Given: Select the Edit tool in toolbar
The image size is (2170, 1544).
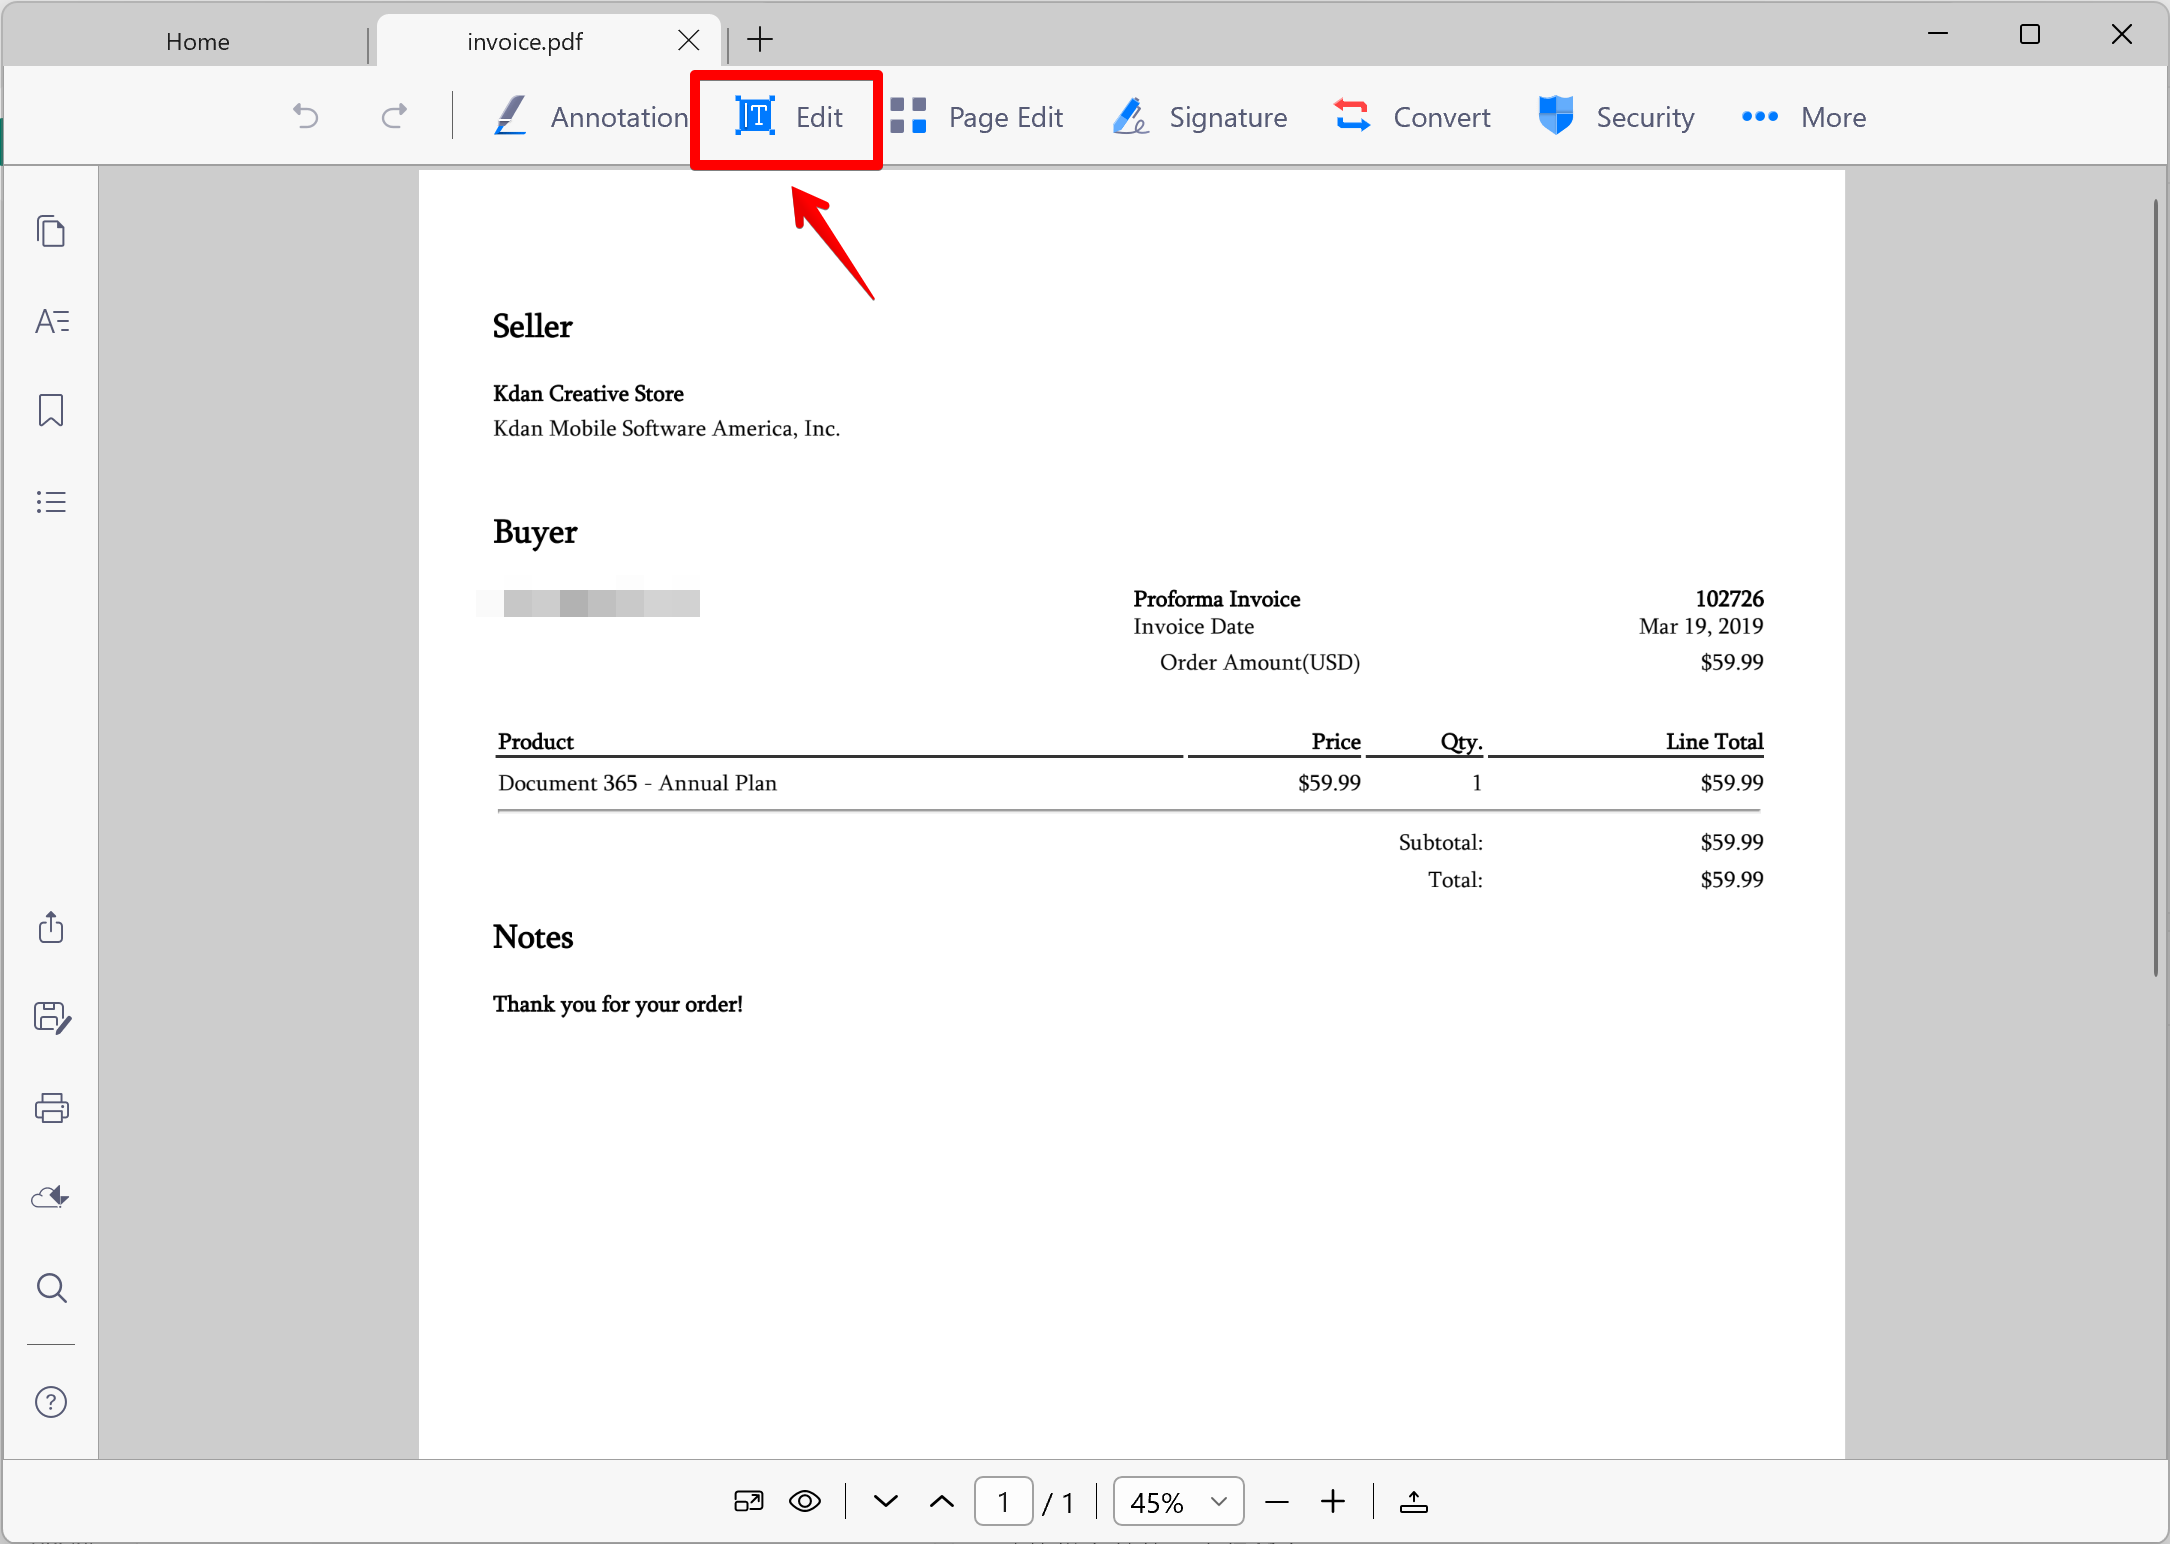Looking at the screenshot, I should pyautogui.click(x=788, y=117).
